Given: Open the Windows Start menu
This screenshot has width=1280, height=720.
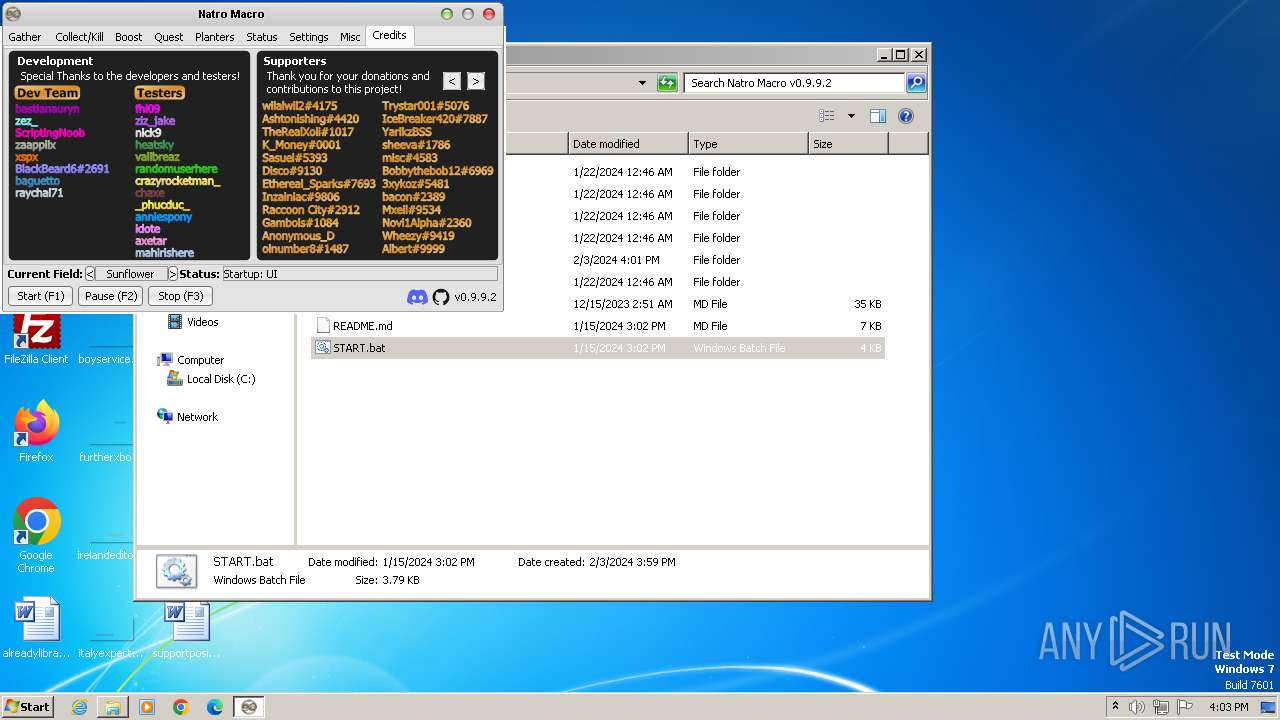Looking at the screenshot, I should tap(28, 706).
